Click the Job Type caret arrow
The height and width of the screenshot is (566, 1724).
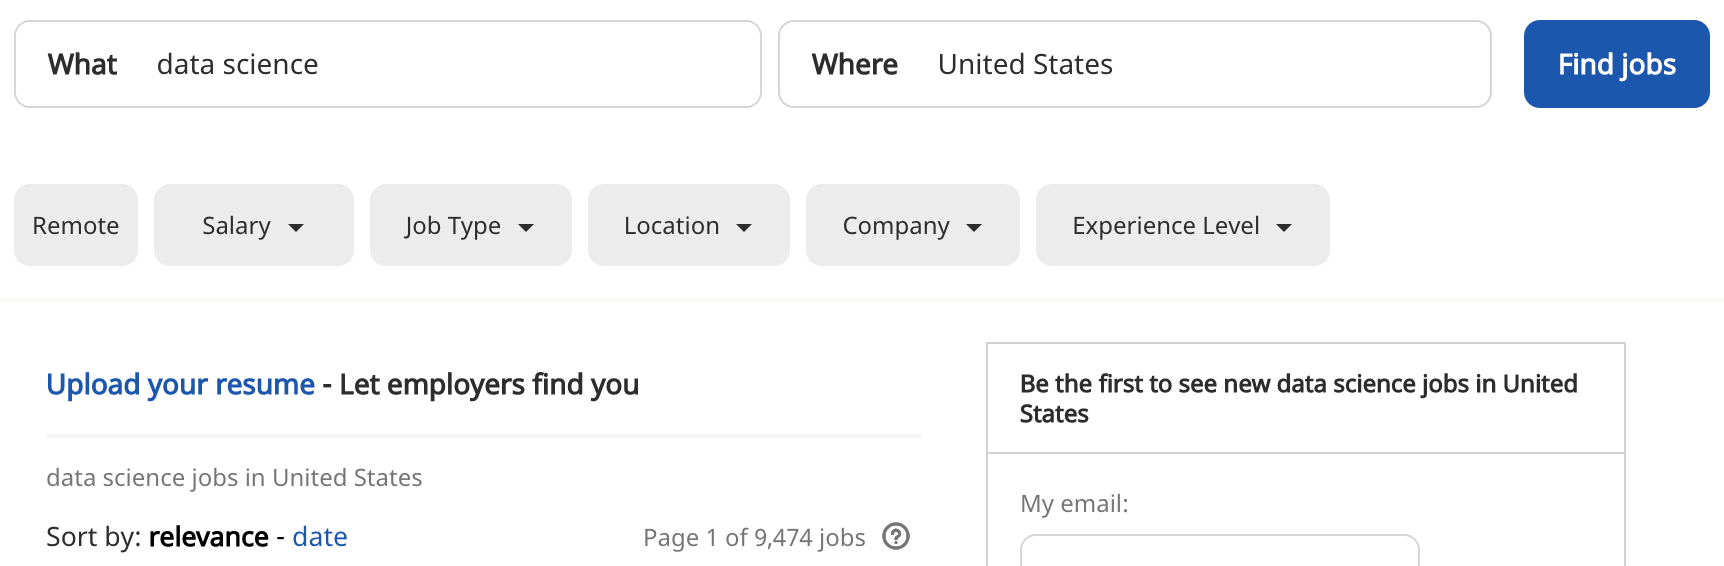(526, 227)
